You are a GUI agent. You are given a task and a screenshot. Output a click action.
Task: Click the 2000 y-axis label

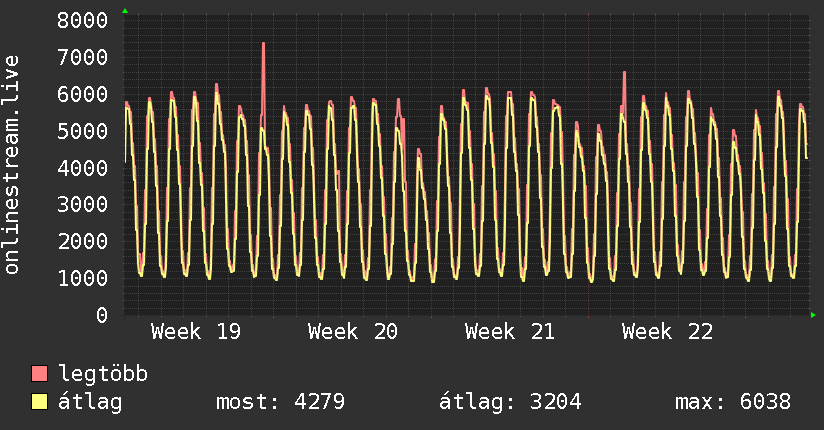83,241
